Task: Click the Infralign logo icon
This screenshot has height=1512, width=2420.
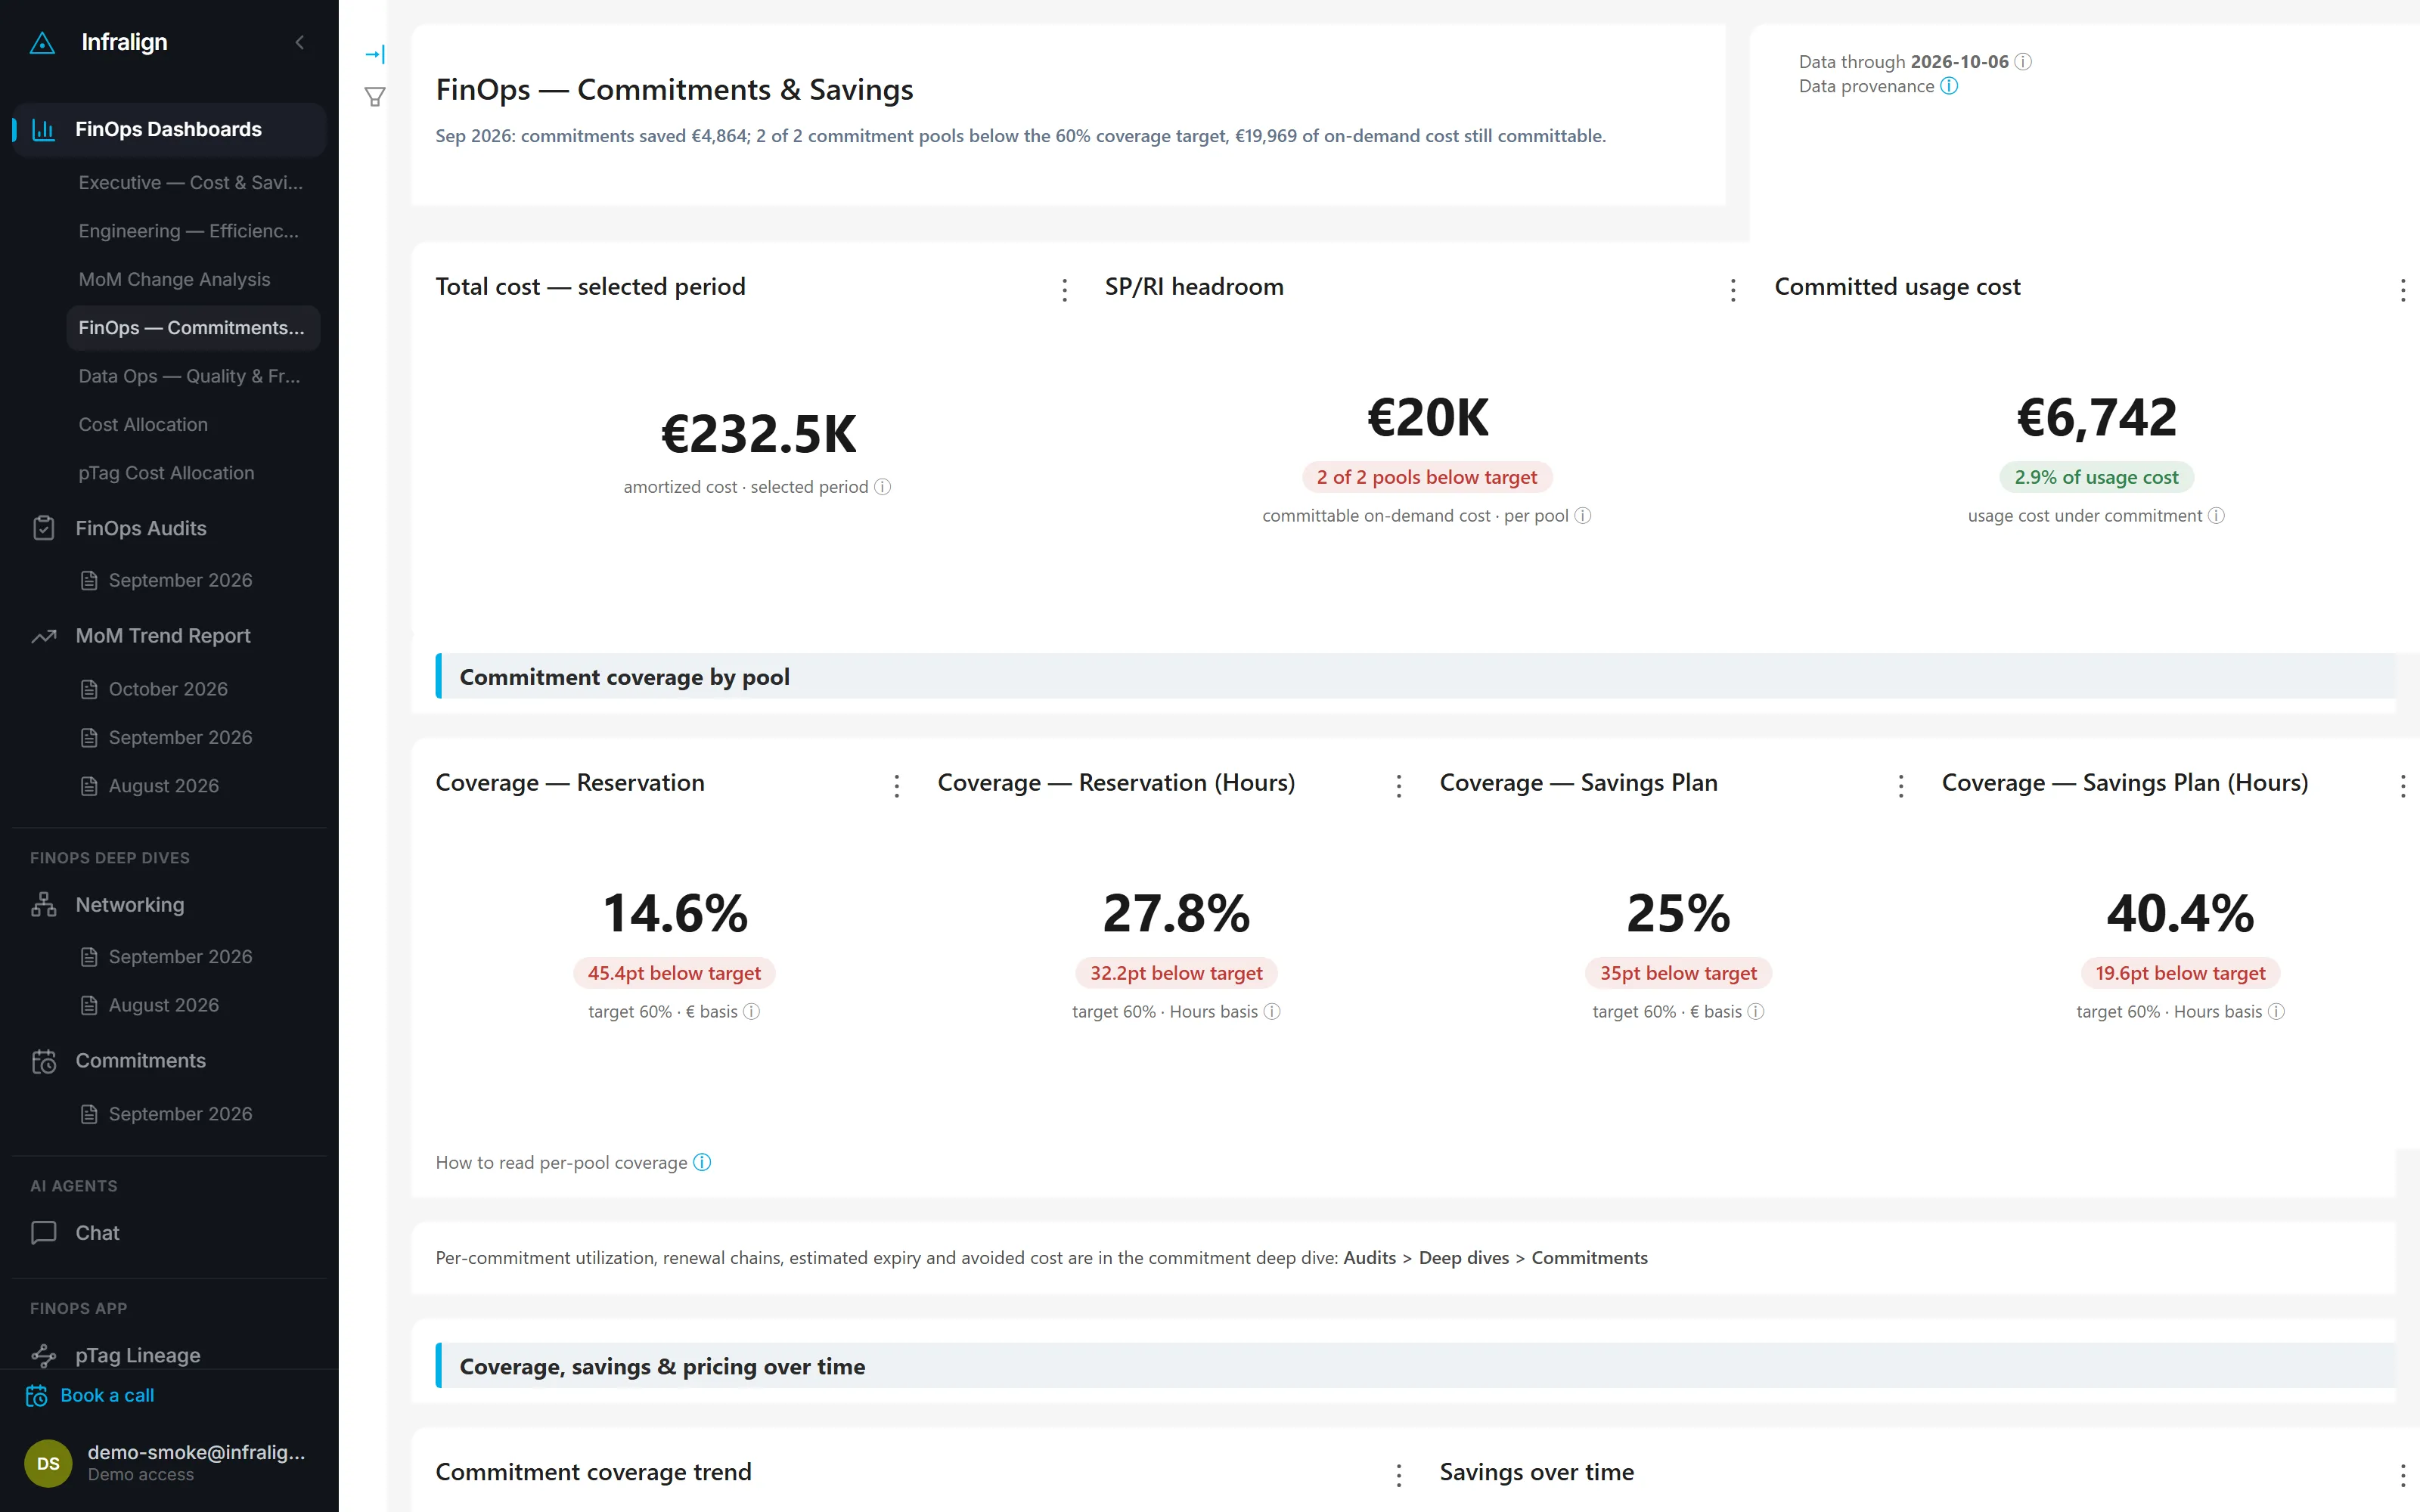Action: [x=42, y=43]
